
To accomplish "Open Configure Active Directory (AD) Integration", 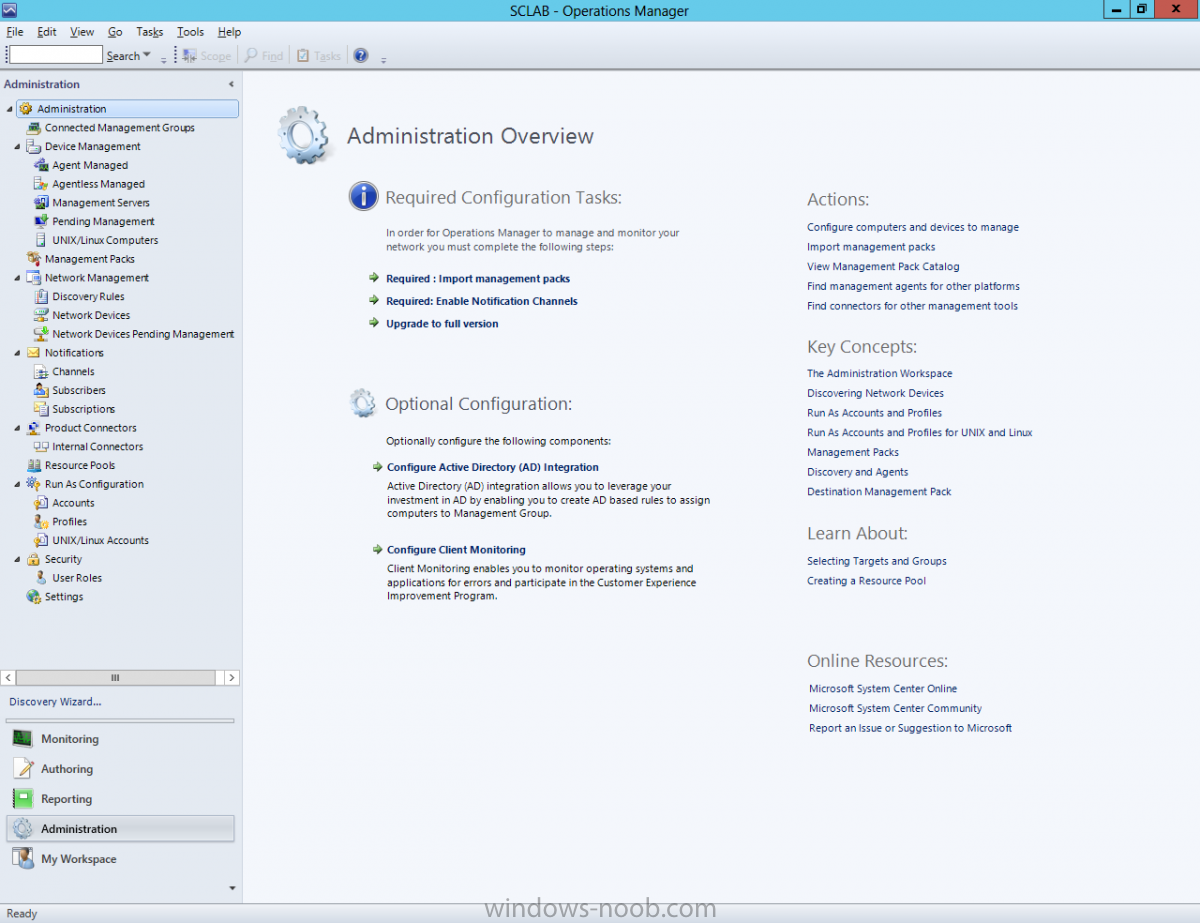I will click(493, 467).
